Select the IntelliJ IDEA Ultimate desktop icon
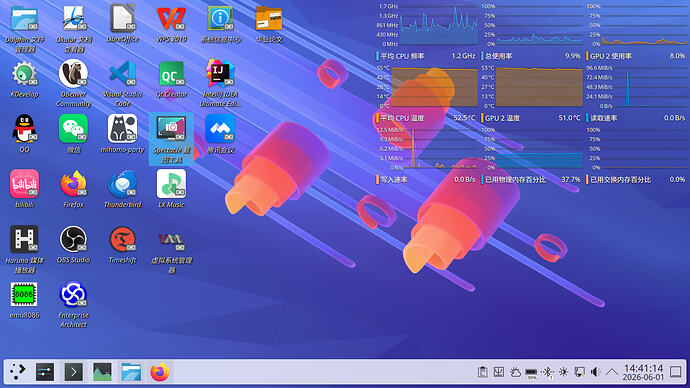The height and width of the screenshot is (388, 690). pyautogui.click(x=220, y=74)
